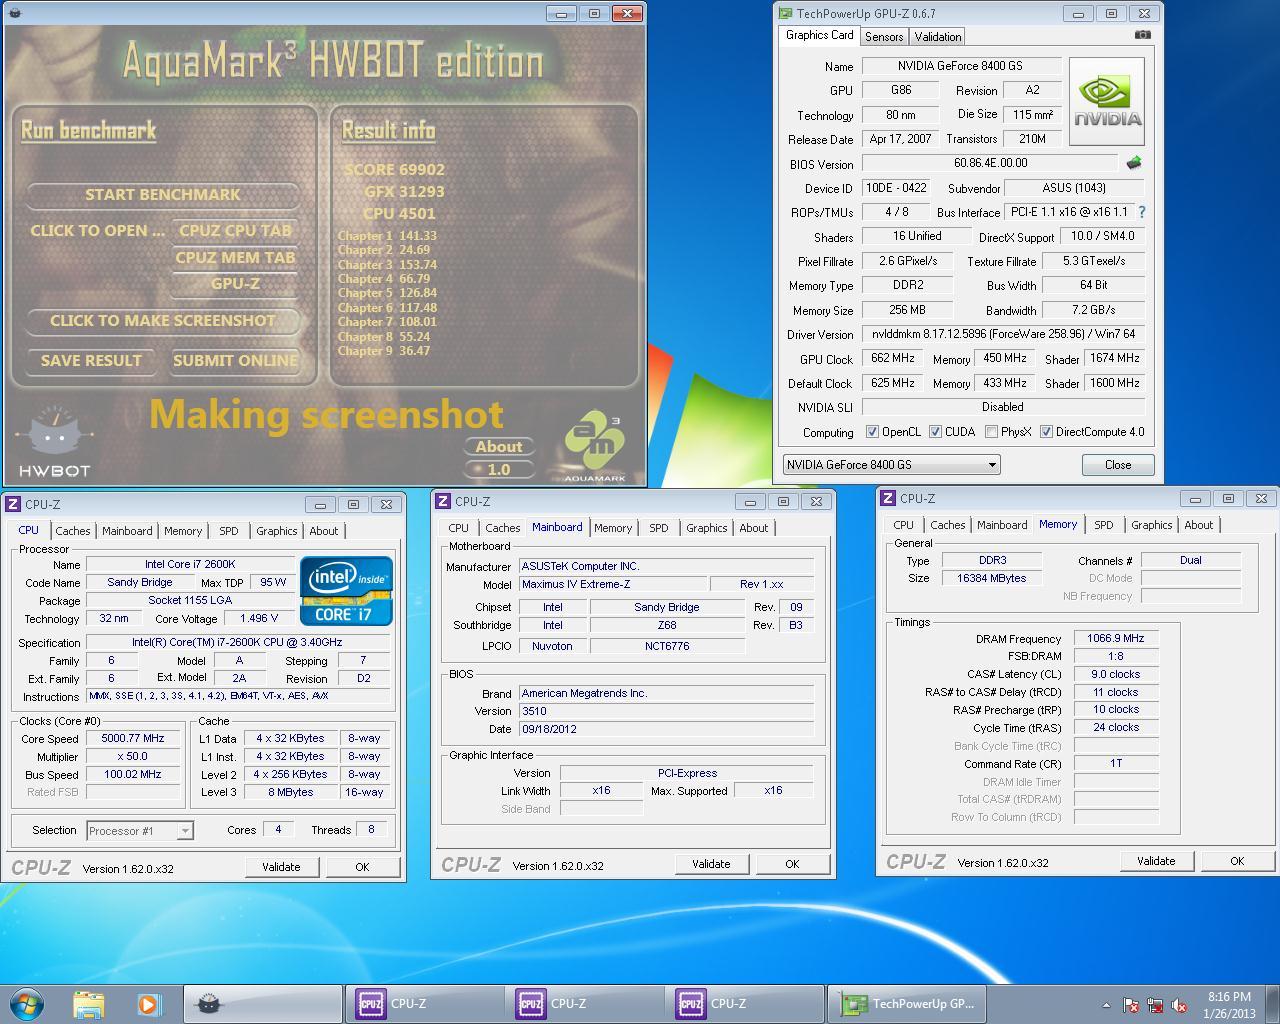Click SAVE RESULT in AquaMark

coord(91,361)
